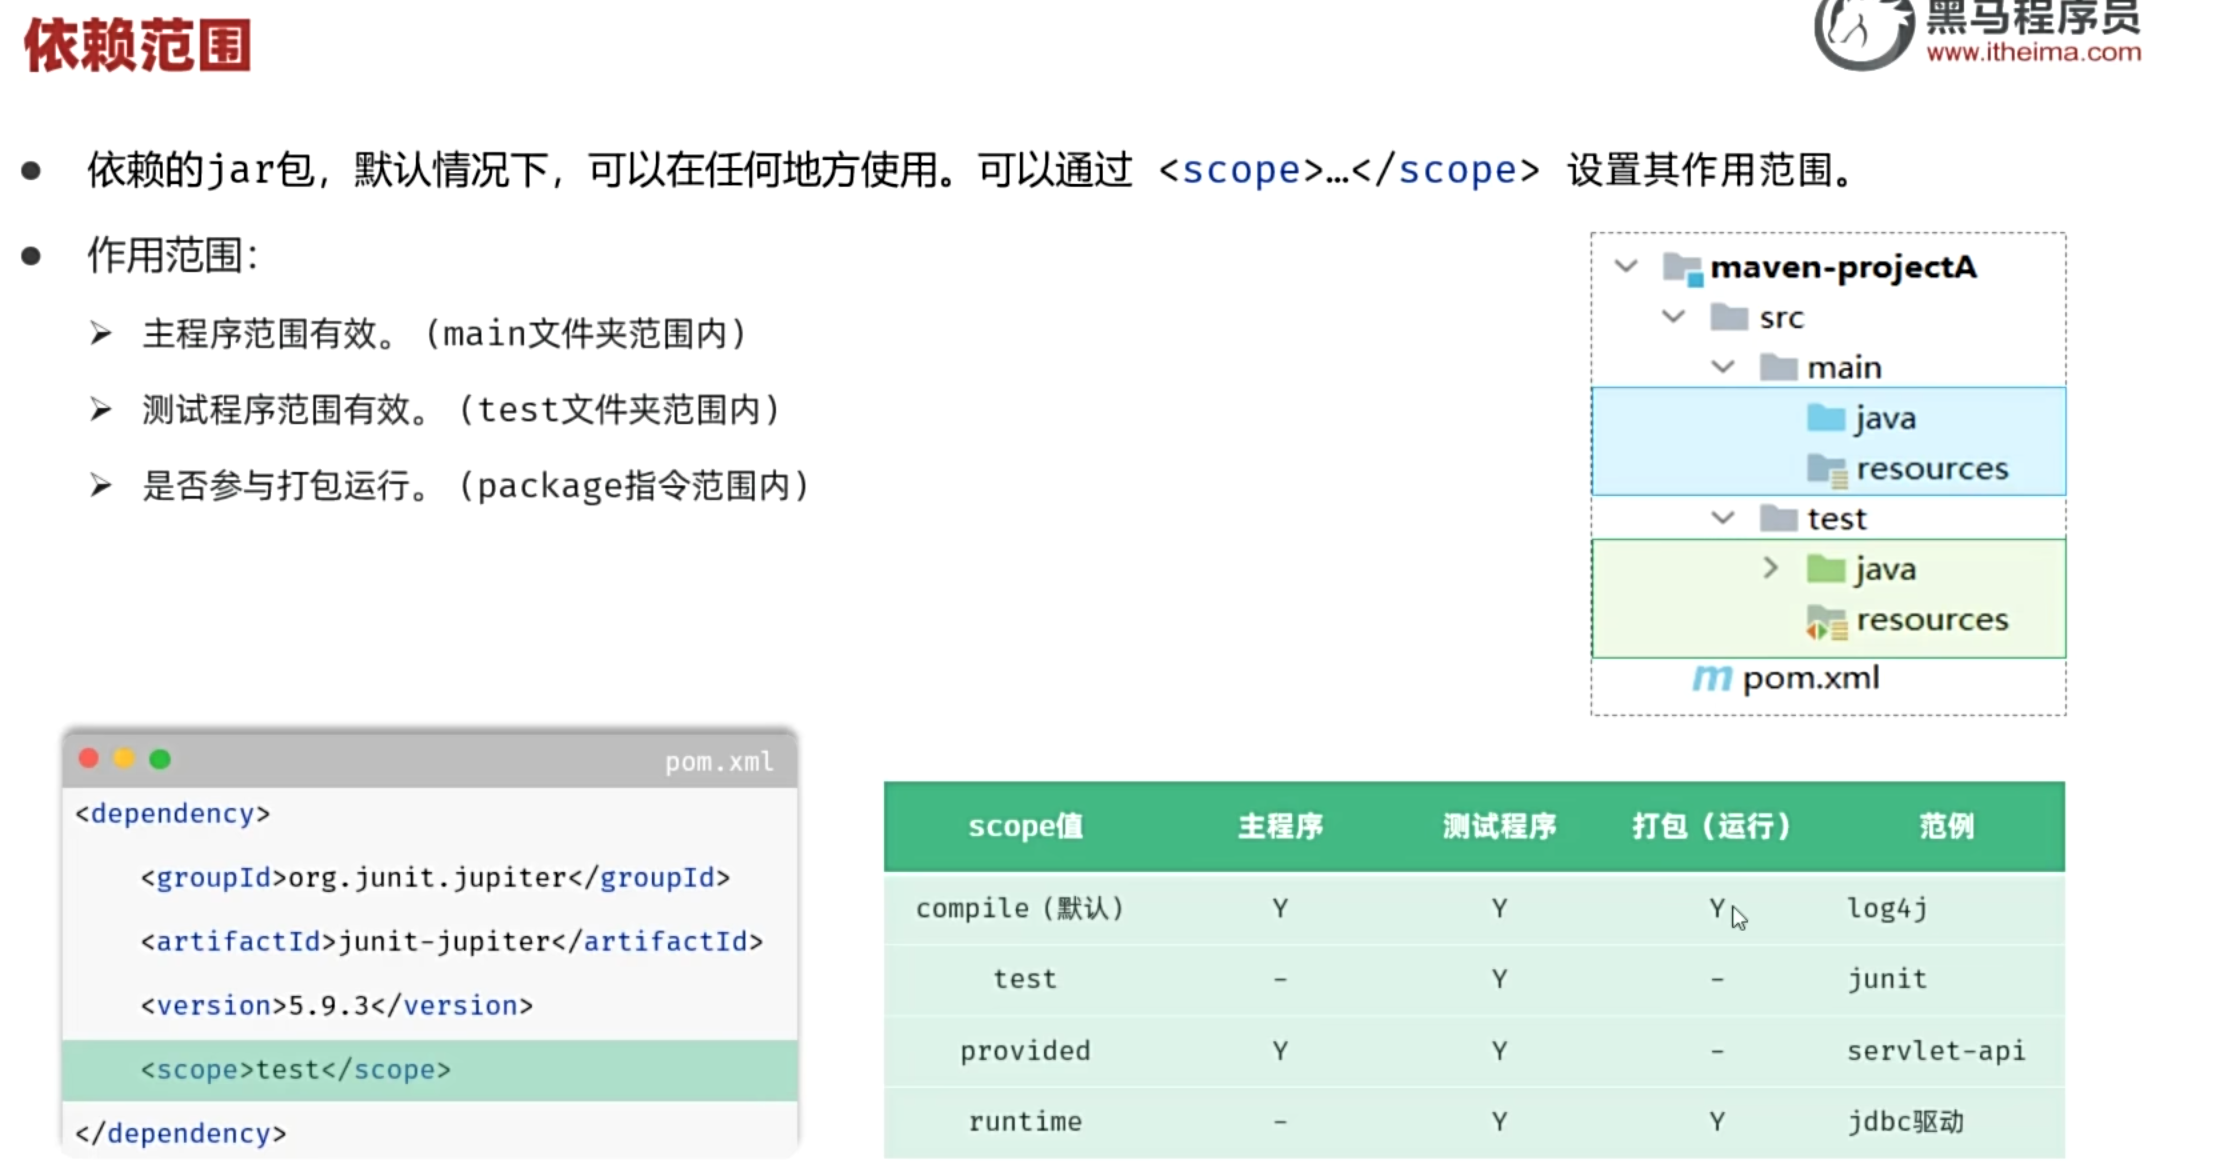
Task: Click the src folder icon
Action: [1728, 318]
